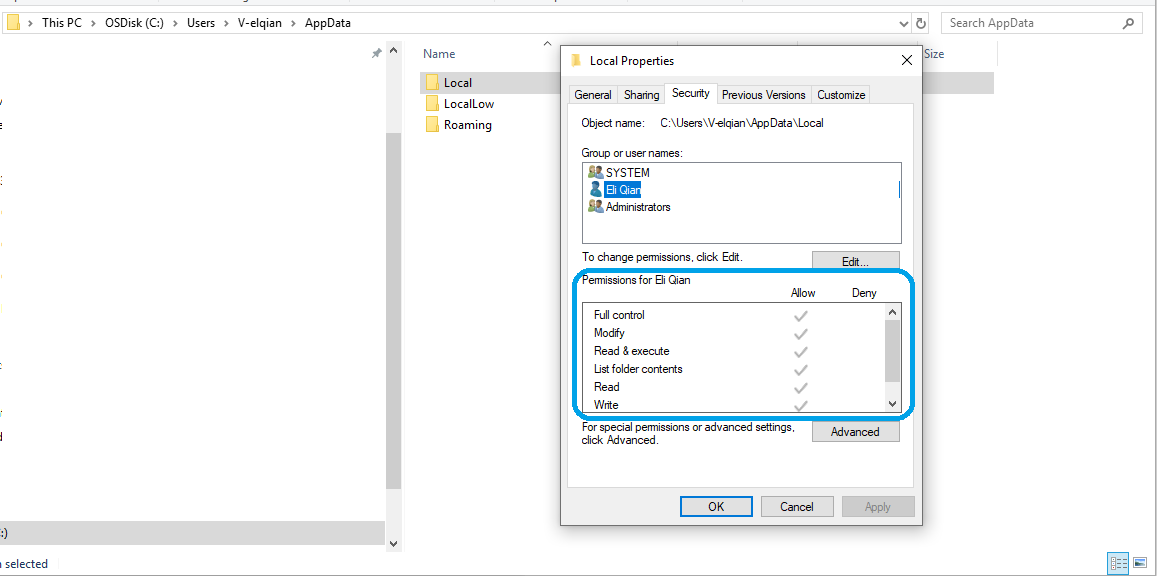Open Advanced security settings
This screenshot has height=579, width=1157.
[x=855, y=432]
